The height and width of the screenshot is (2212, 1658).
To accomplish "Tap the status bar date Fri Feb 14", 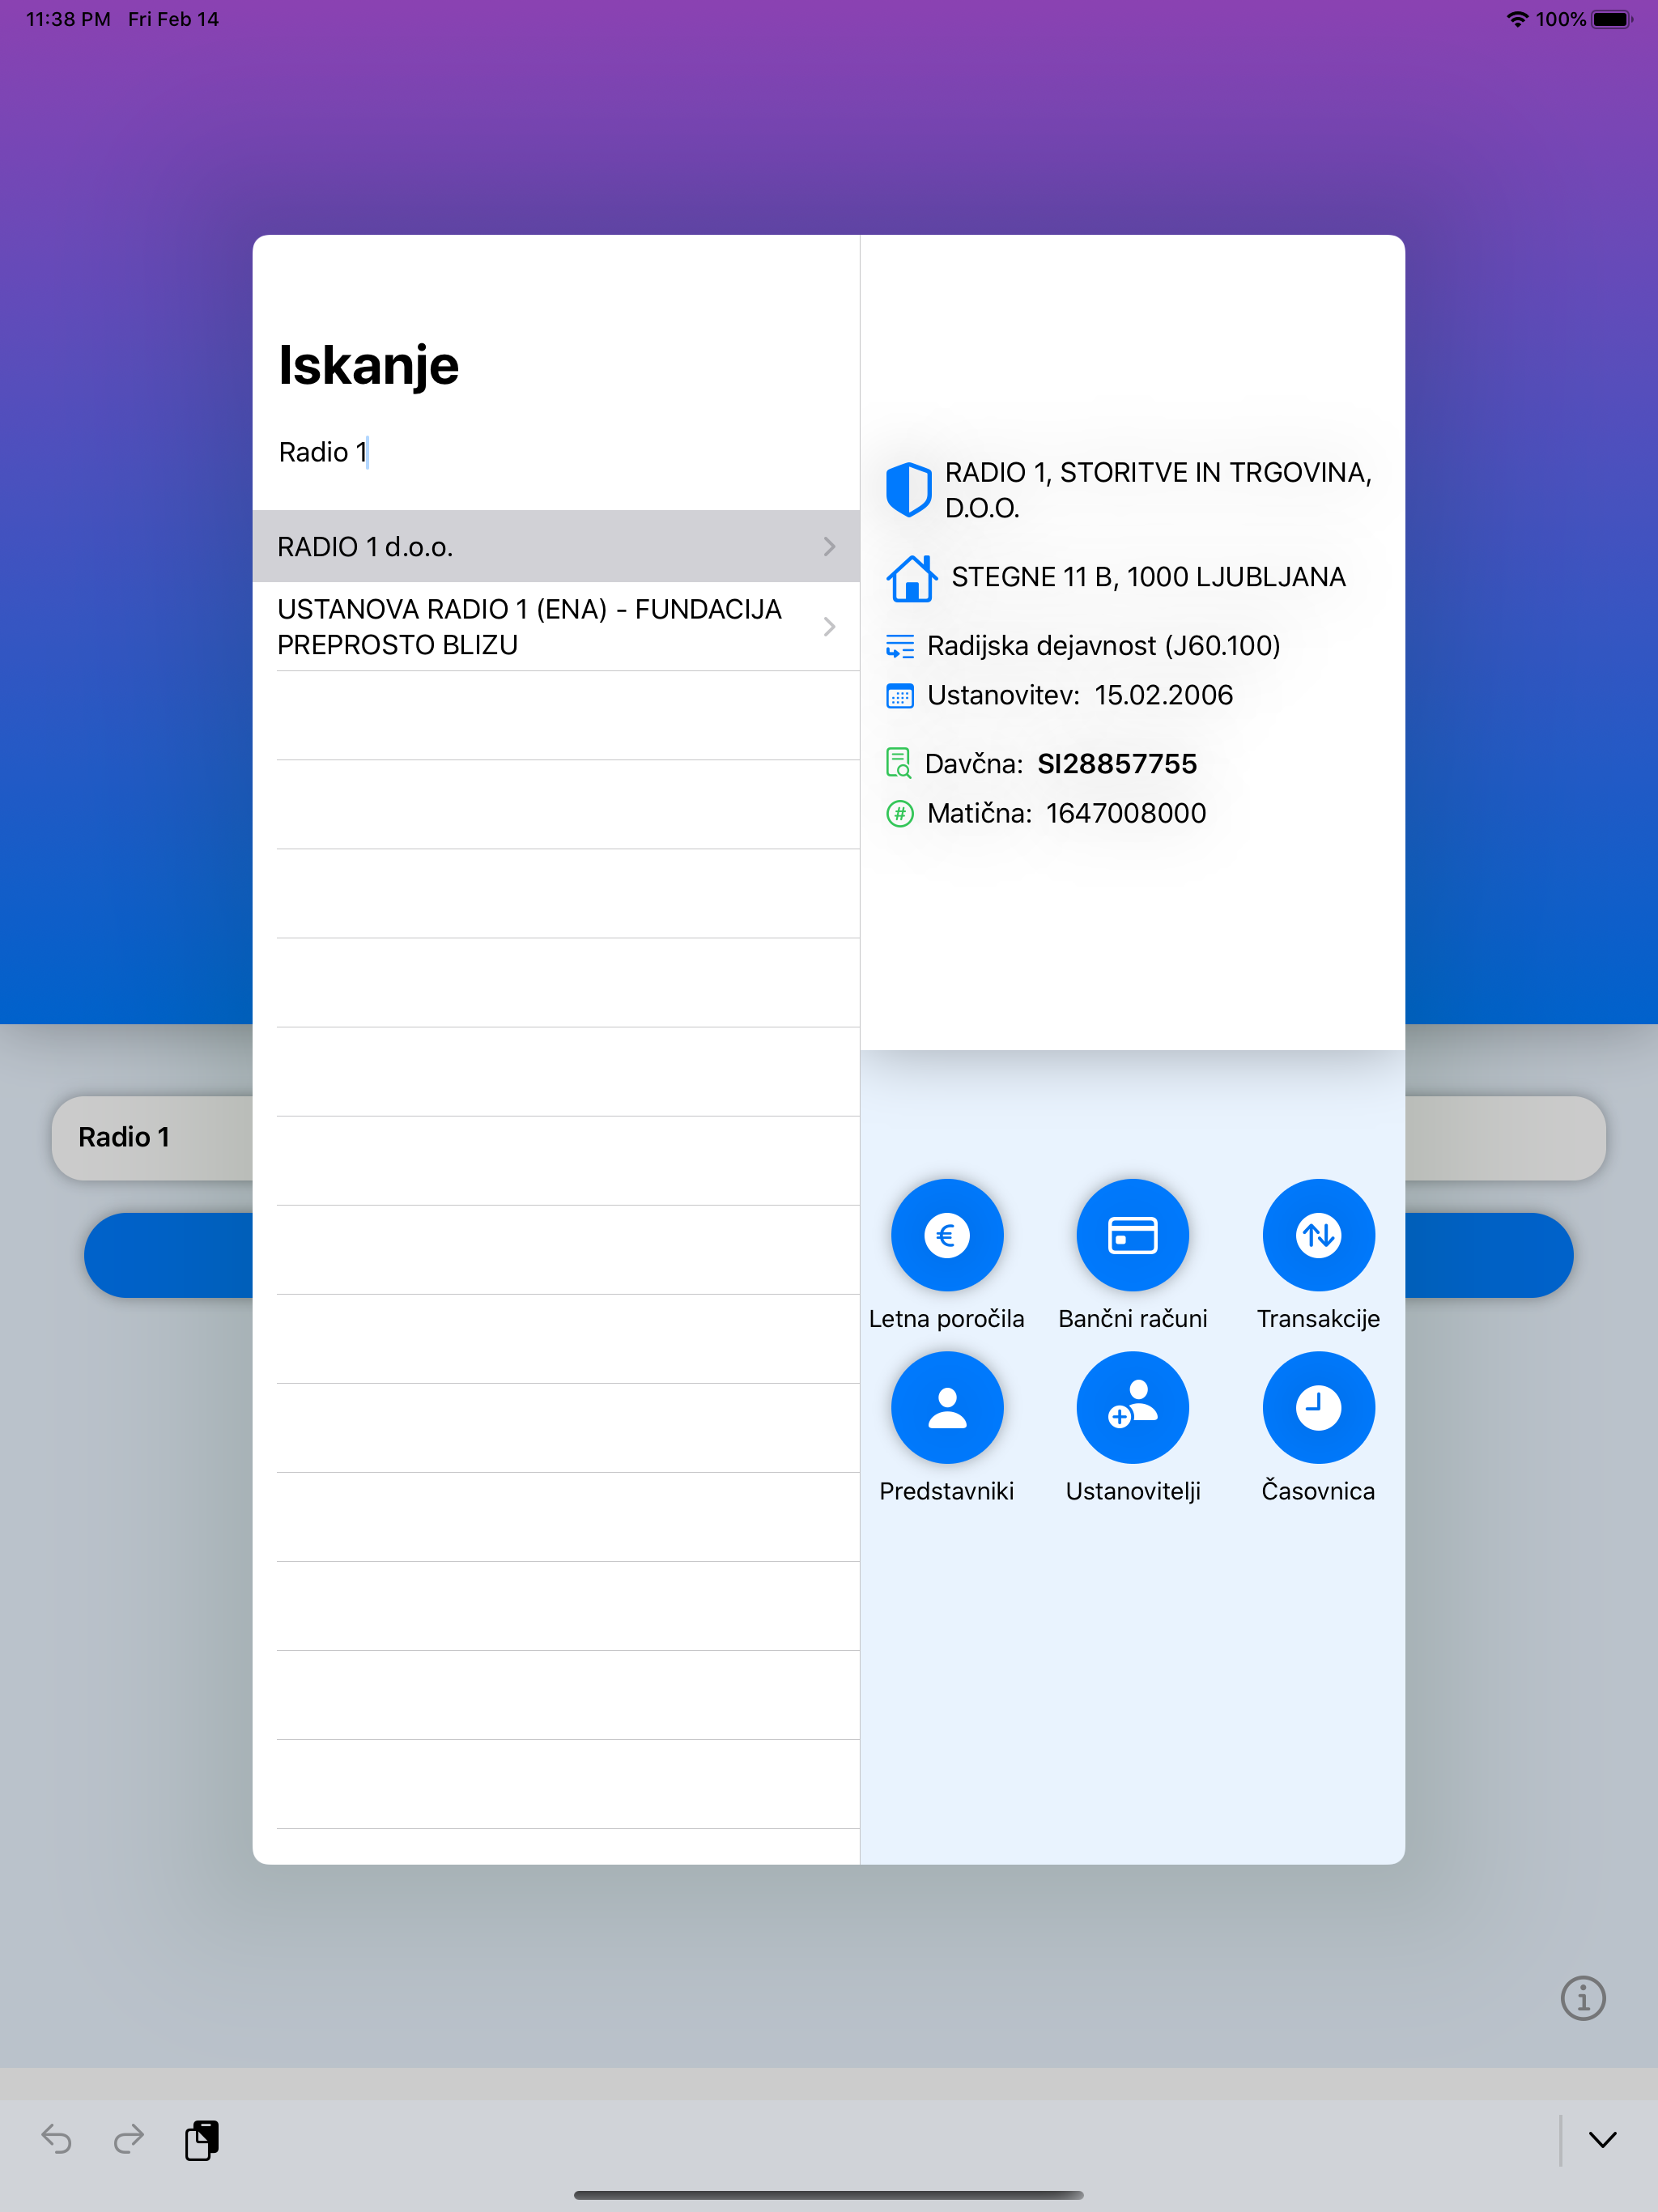I will (x=173, y=19).
